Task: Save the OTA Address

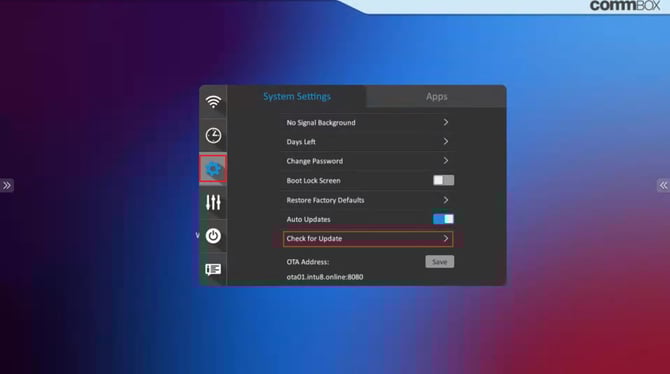Action: [440, 262]
